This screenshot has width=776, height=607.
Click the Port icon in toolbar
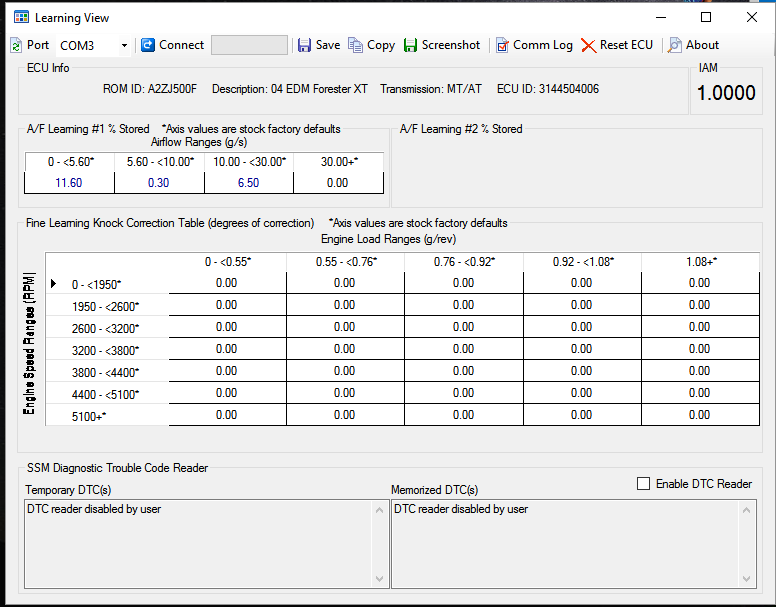[16, 46]
